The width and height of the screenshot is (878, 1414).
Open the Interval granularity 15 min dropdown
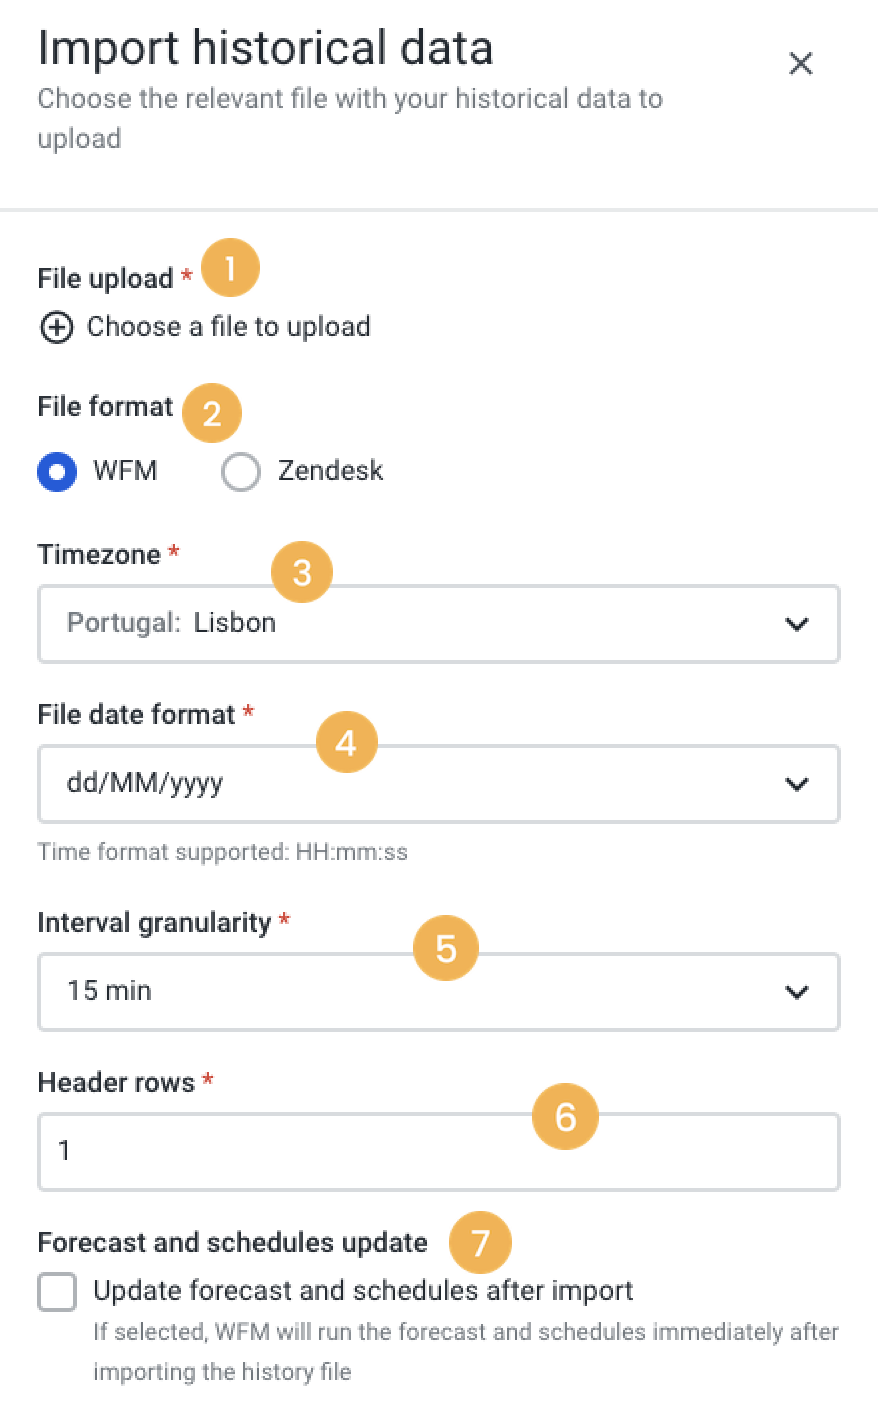point(439,992)
